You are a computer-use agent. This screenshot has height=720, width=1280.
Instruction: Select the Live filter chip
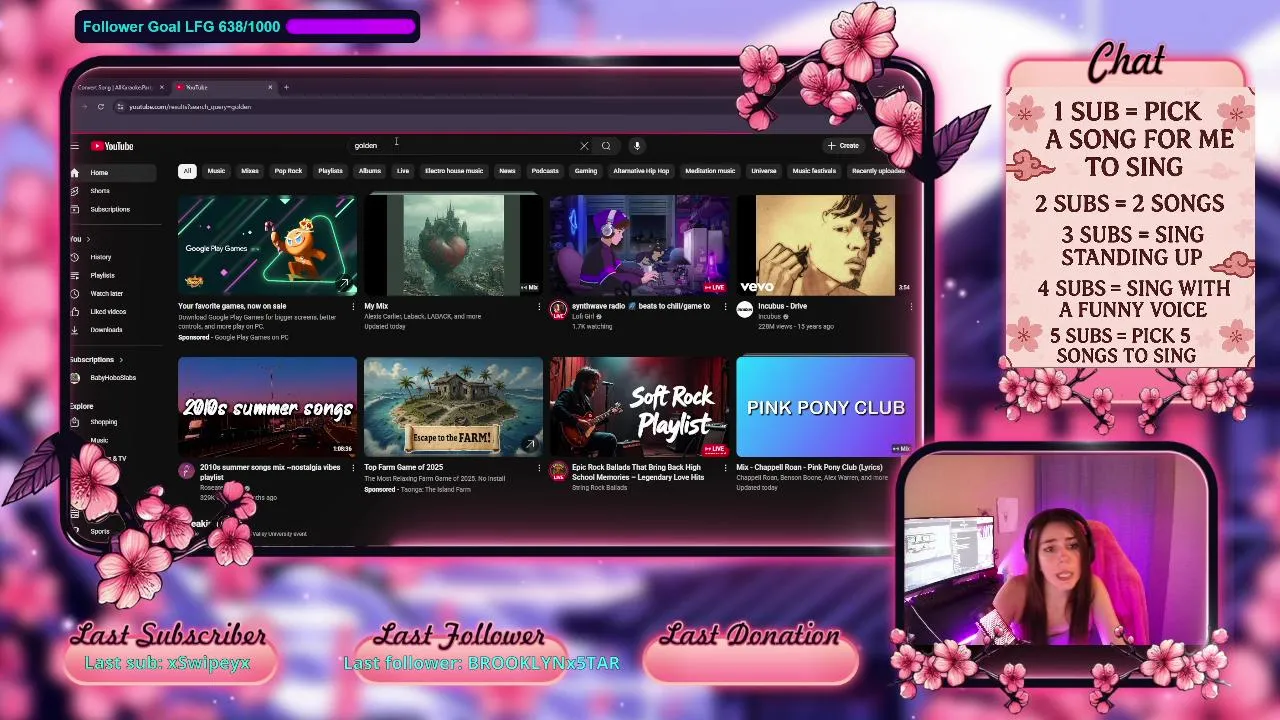pyautogui.click(x=403, y=171)
